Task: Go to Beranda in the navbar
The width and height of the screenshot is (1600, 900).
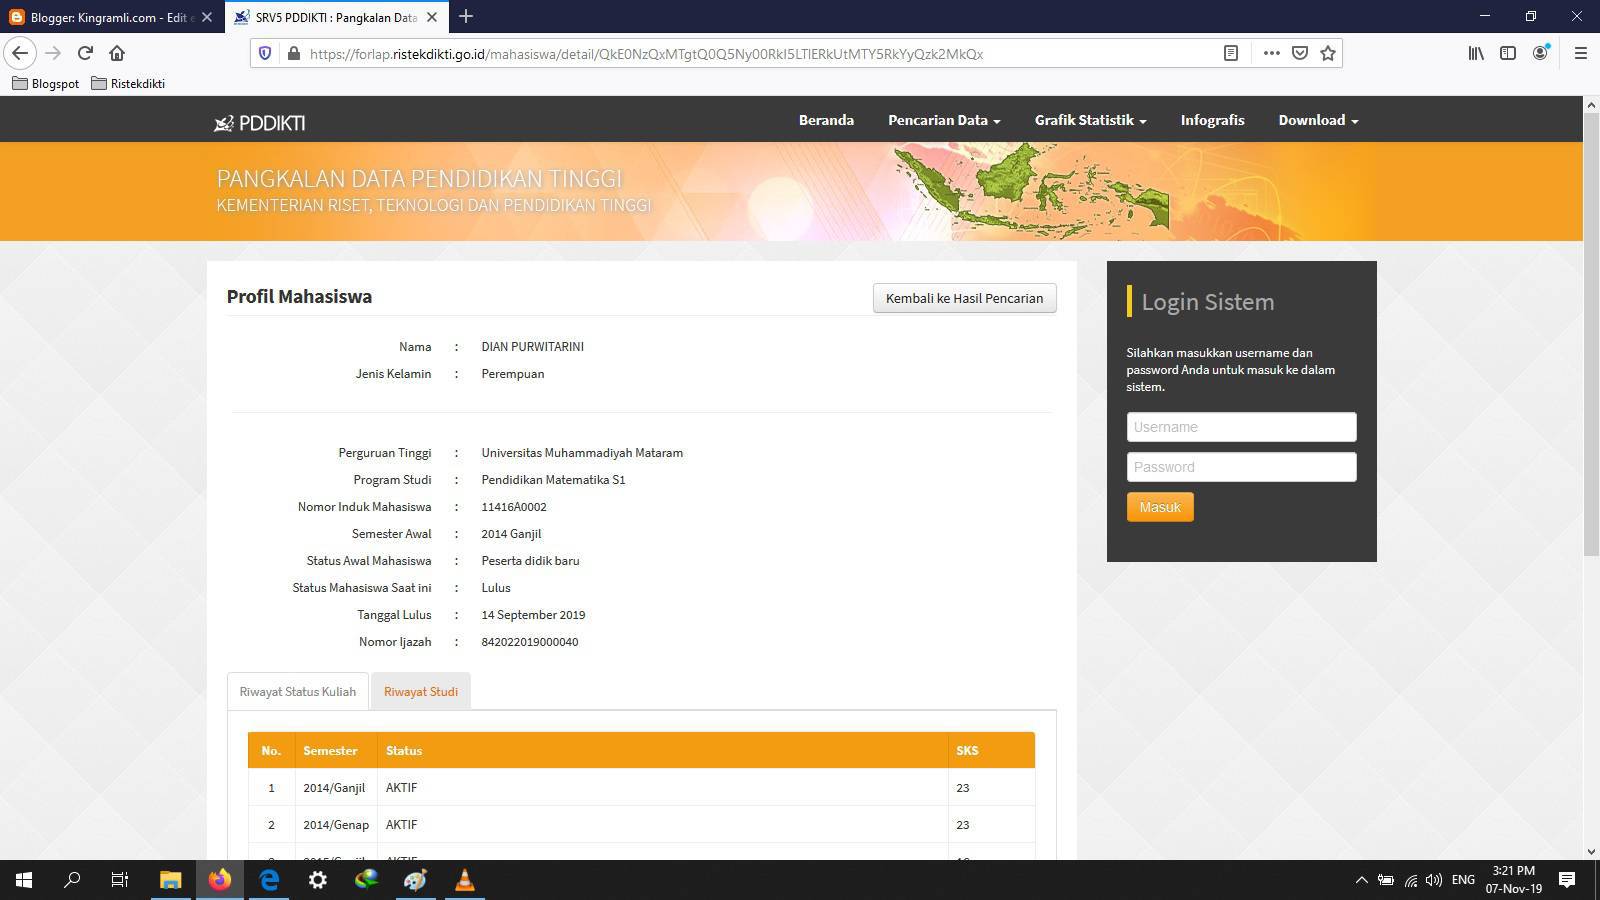Action: click(826, 120)
